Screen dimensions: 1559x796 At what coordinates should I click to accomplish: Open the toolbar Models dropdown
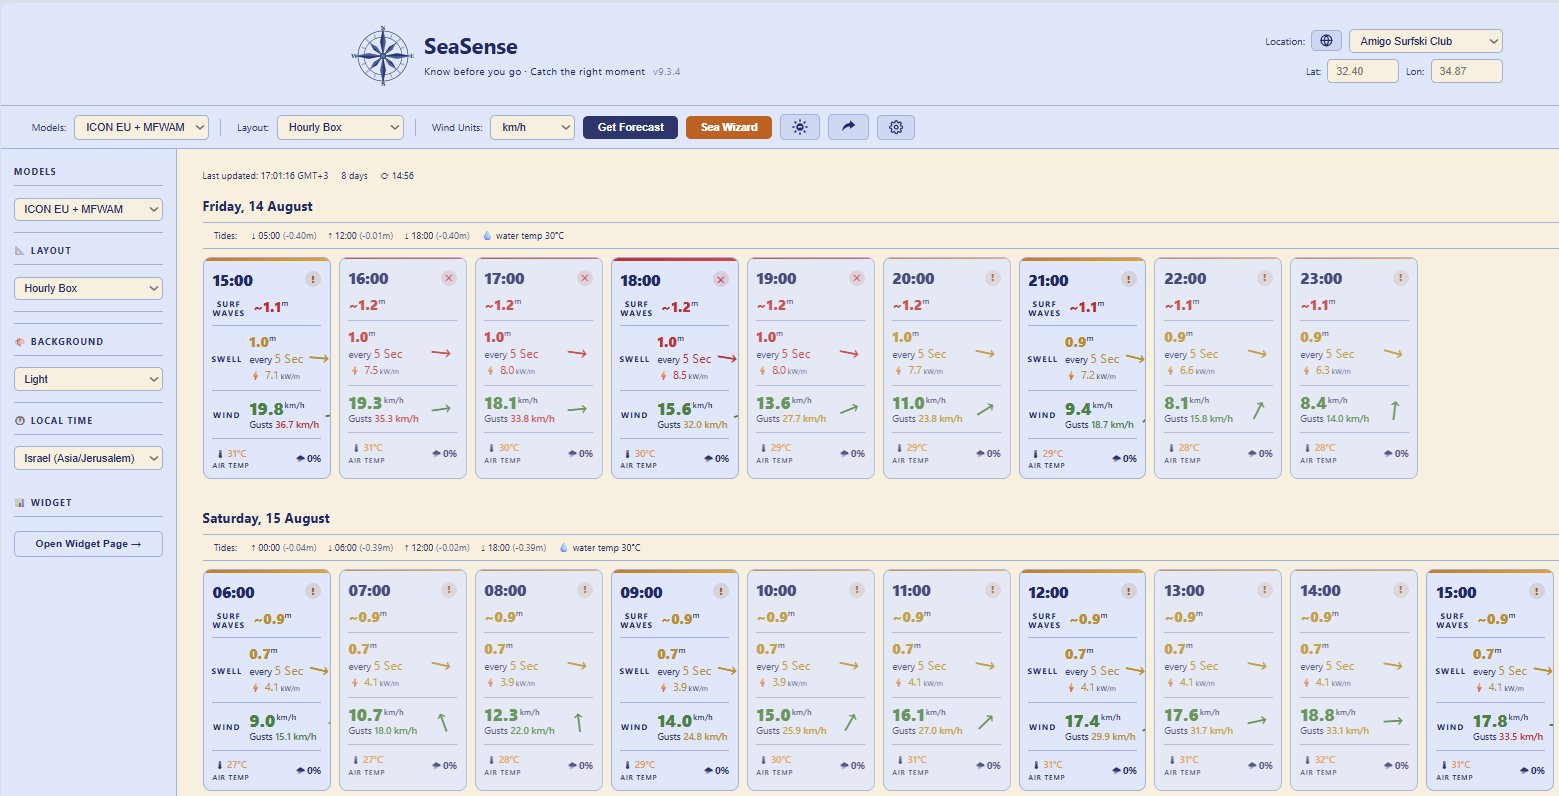[141, 127]
